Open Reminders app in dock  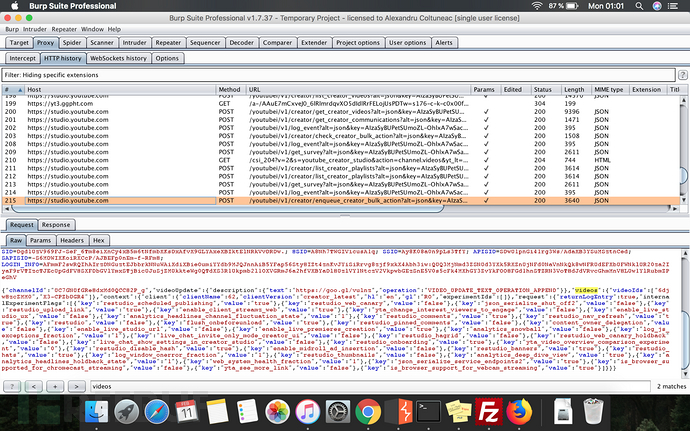pos(247,412)
